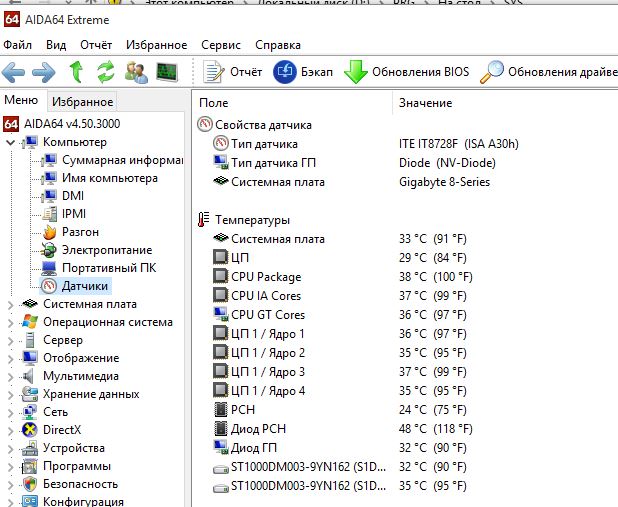Expand the Устройства tree node

click(x=11, y=448)
